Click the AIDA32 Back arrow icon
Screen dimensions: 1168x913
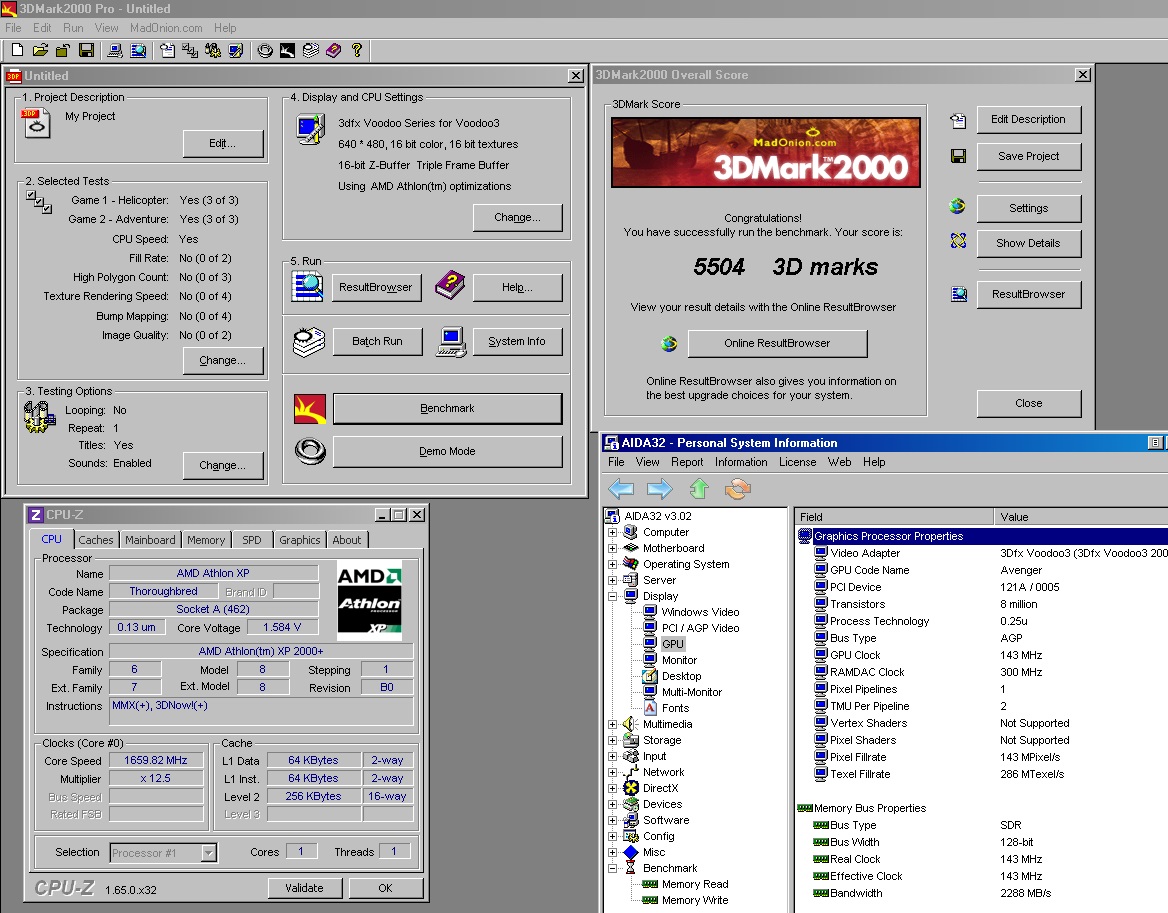point(621,489)
